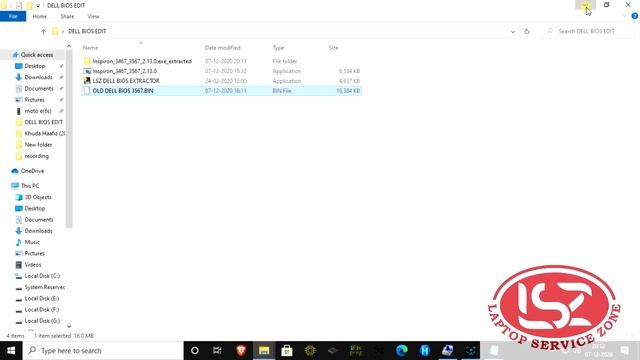Select LSZ DELL BIOS EXTRACTOR name

[126, 81]
